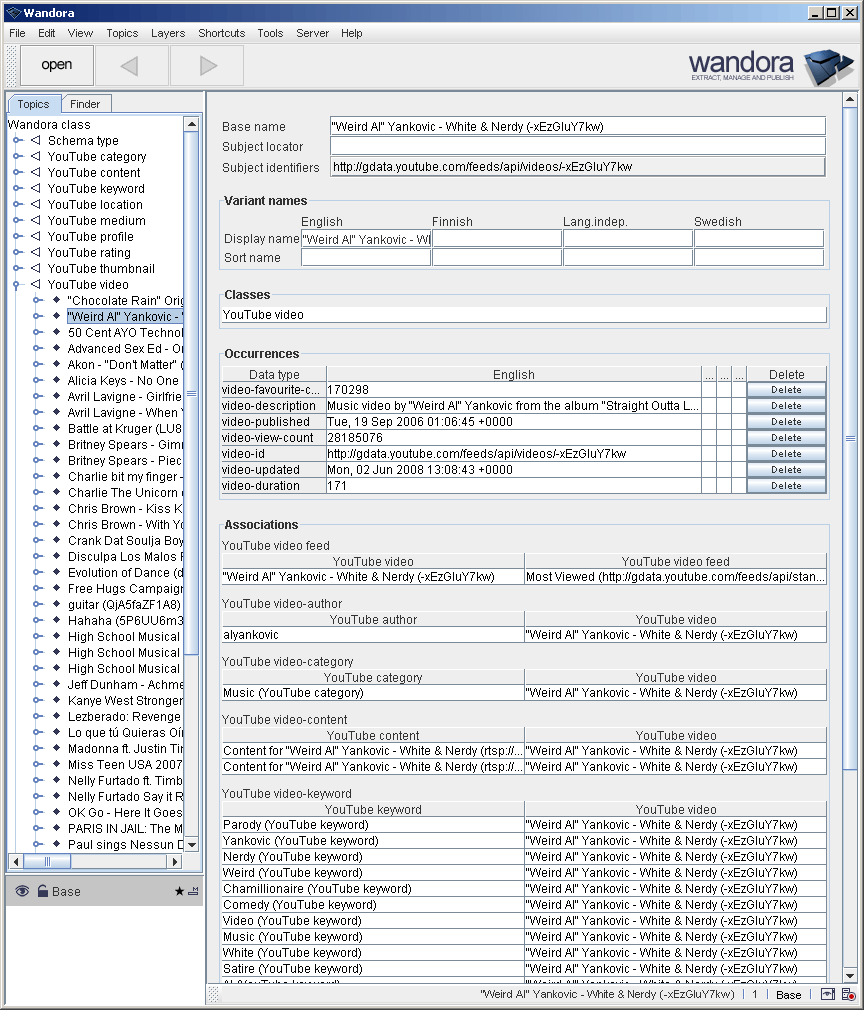Viewport: 864px width, 1010px height.
Task: Click the Wandora logo in toolbar
Action: click(770, 66)
